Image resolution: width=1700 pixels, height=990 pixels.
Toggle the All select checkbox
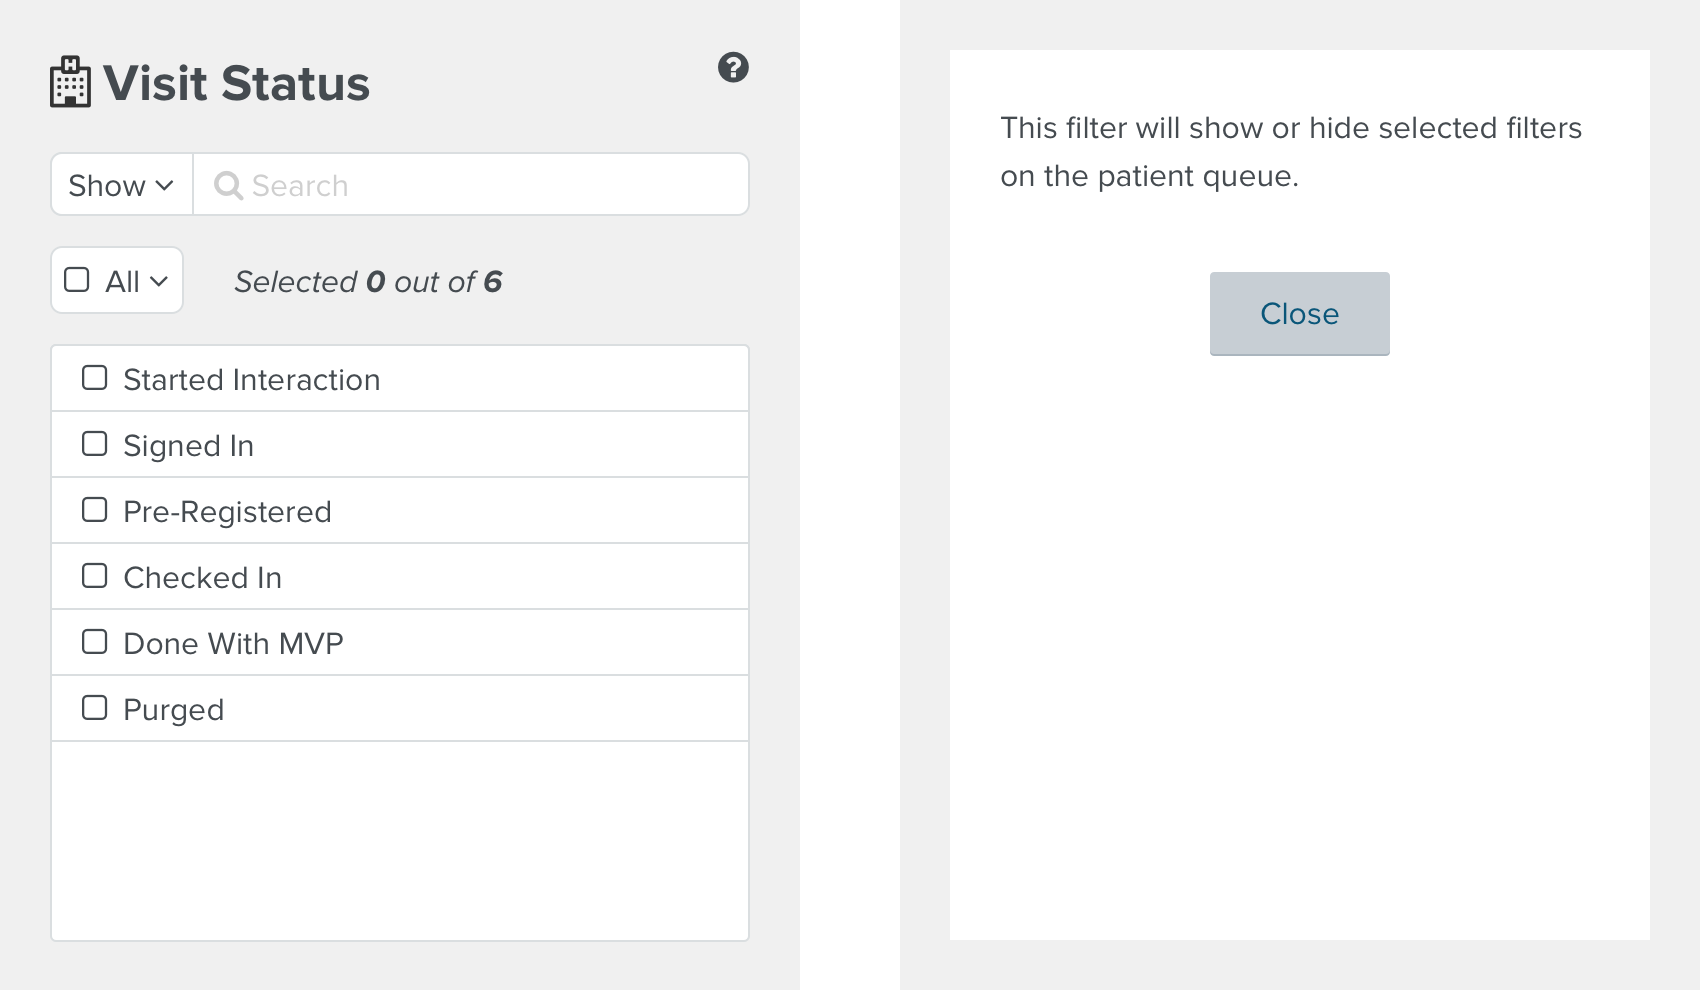77,280
